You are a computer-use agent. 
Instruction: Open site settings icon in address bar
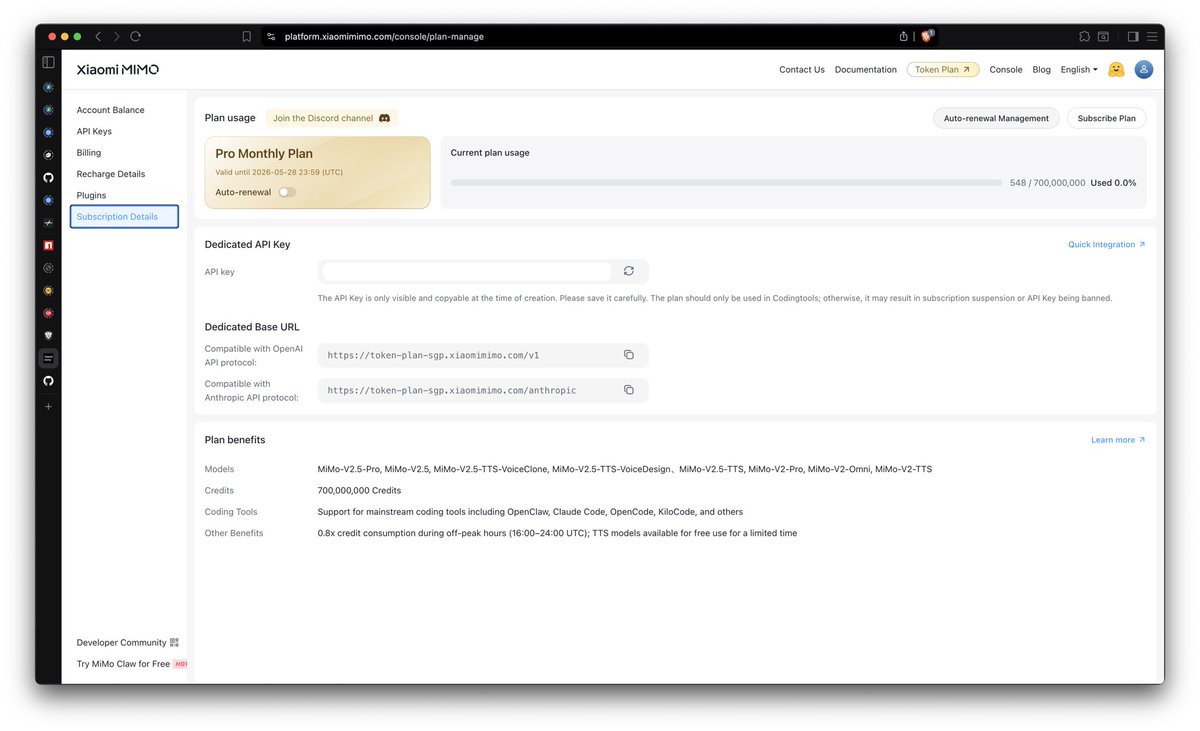pos(270,36)
